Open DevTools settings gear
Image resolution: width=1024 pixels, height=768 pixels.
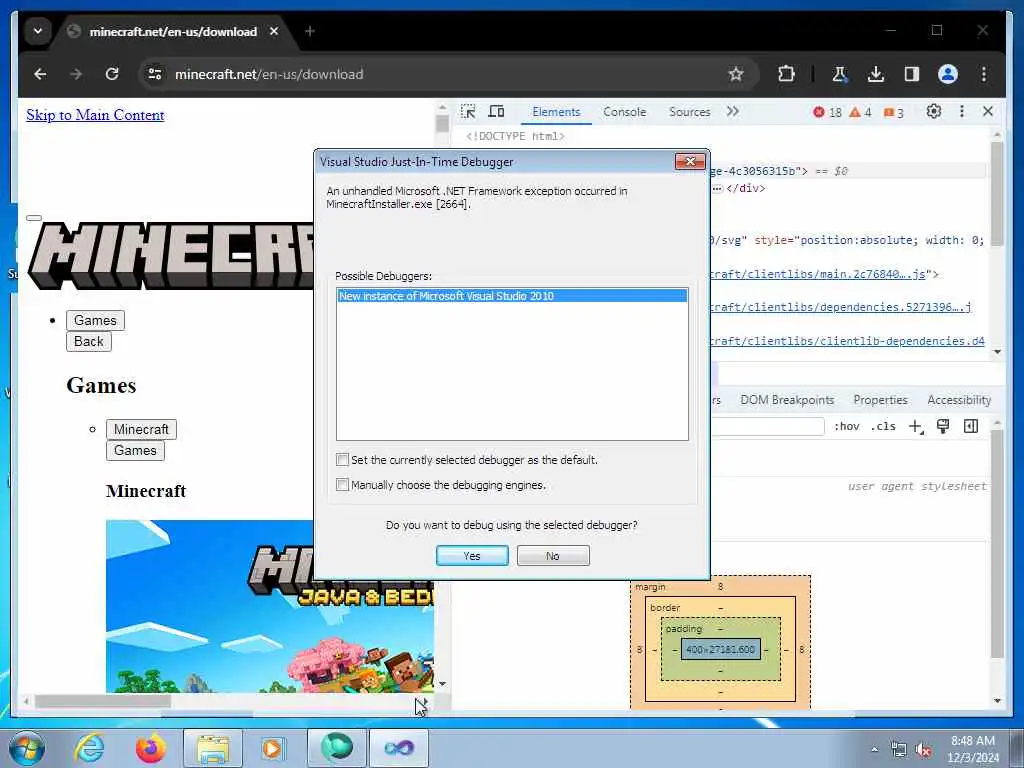(x=934, y=112)
